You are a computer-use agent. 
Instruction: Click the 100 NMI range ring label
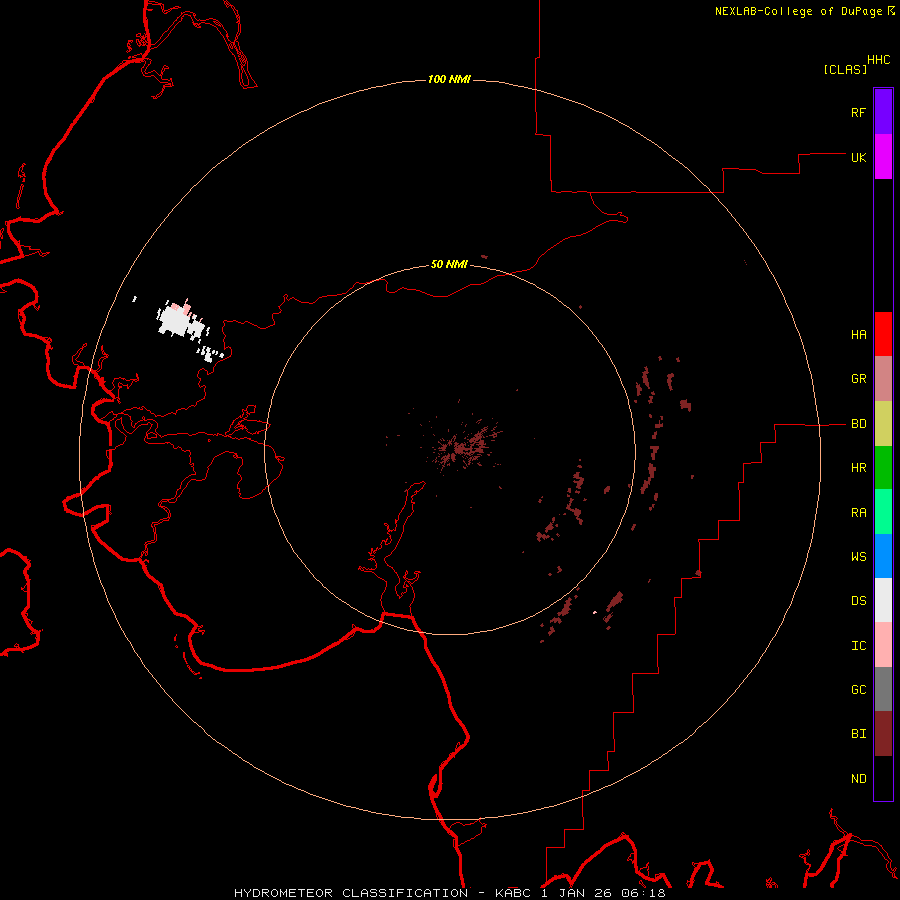[449, 79]
